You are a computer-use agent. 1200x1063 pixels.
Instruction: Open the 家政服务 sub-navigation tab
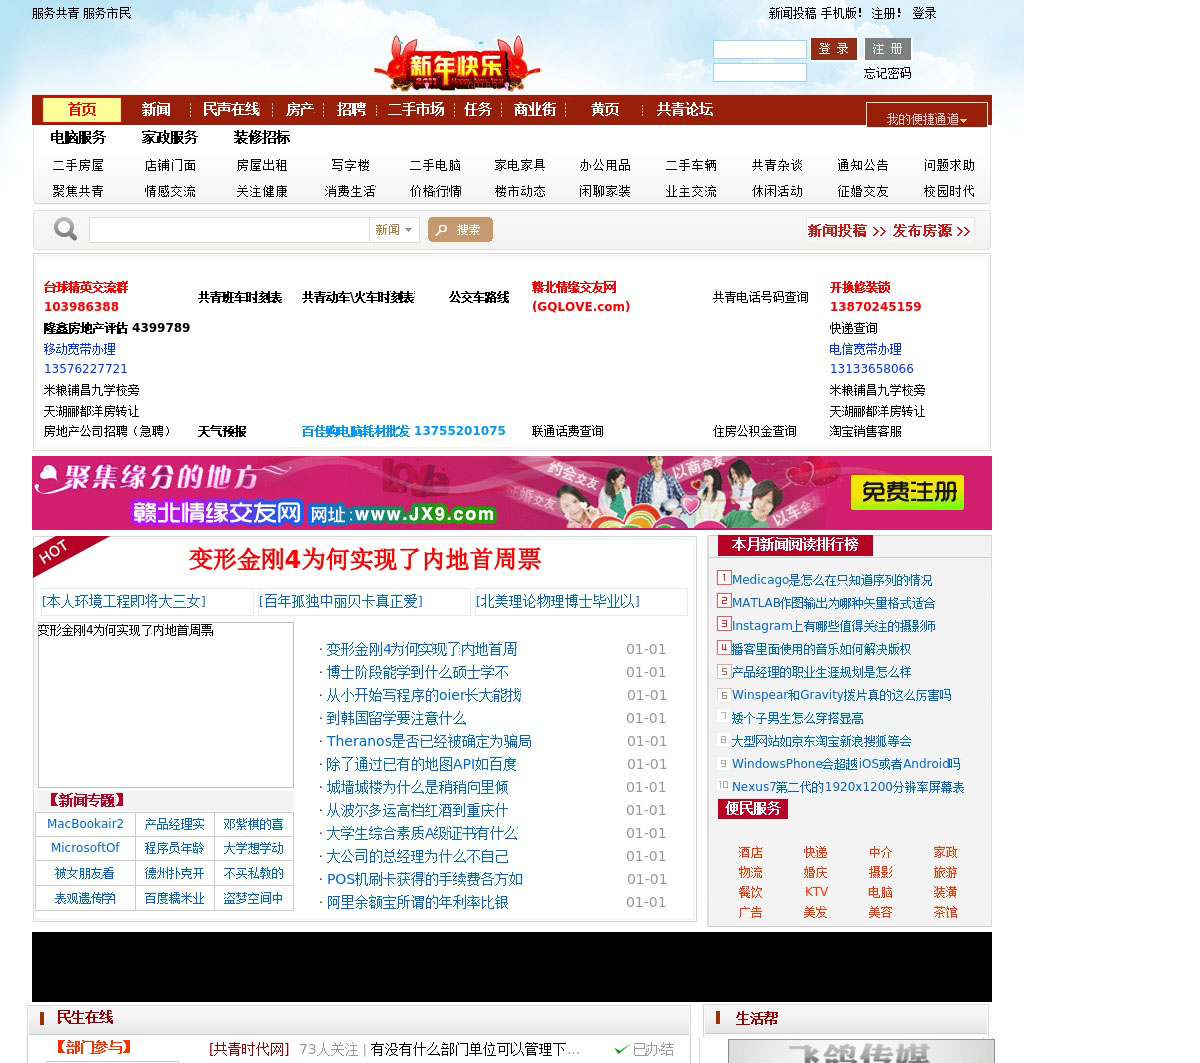click(x=170, y=138)
